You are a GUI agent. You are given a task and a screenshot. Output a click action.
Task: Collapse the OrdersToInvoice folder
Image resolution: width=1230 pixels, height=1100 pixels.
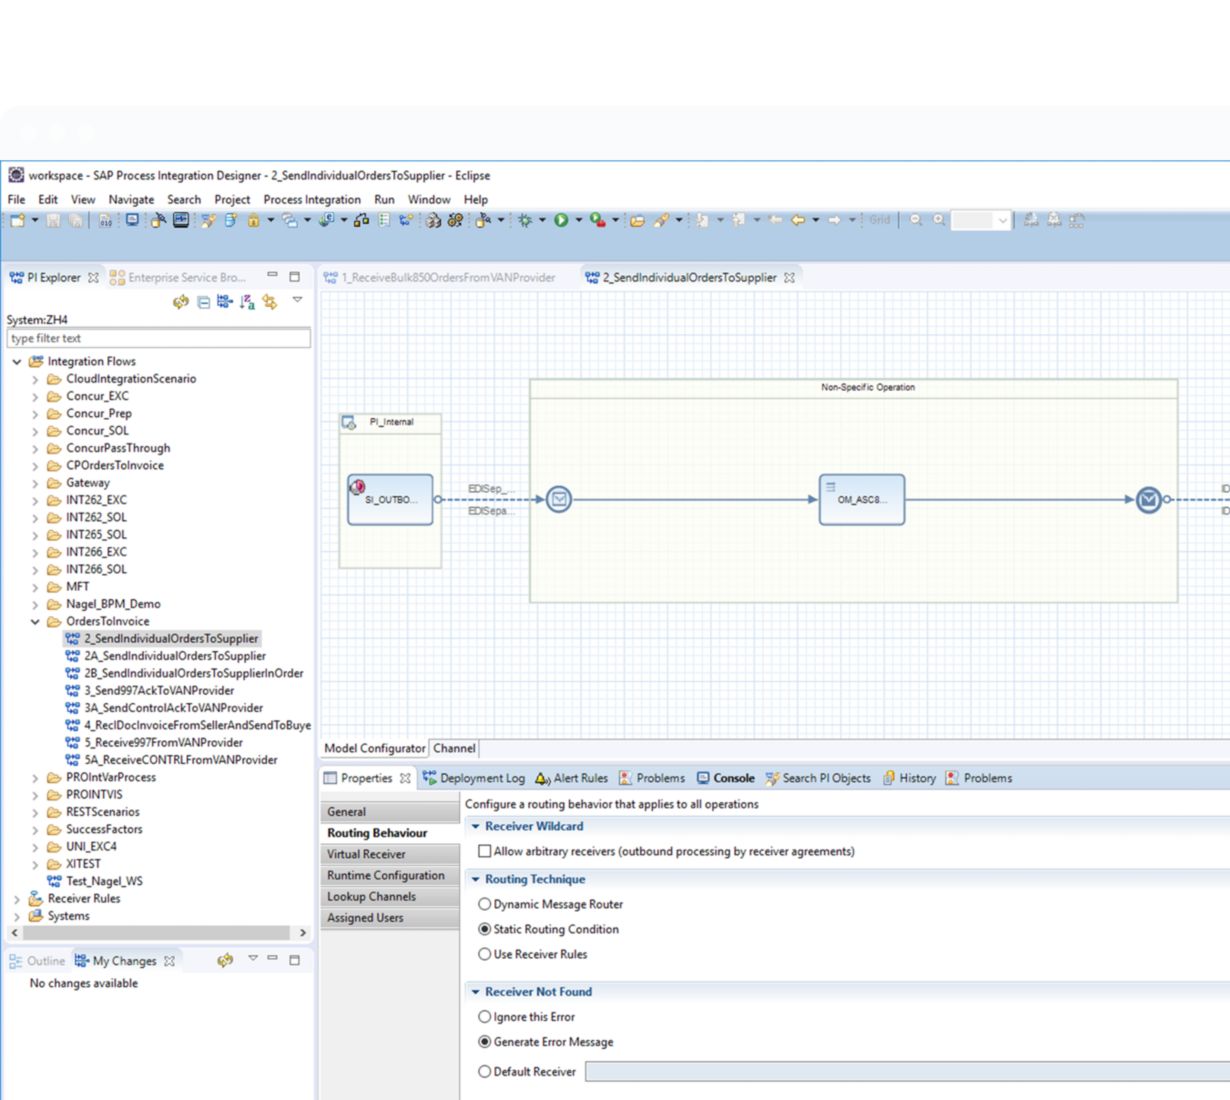[35, 622]
